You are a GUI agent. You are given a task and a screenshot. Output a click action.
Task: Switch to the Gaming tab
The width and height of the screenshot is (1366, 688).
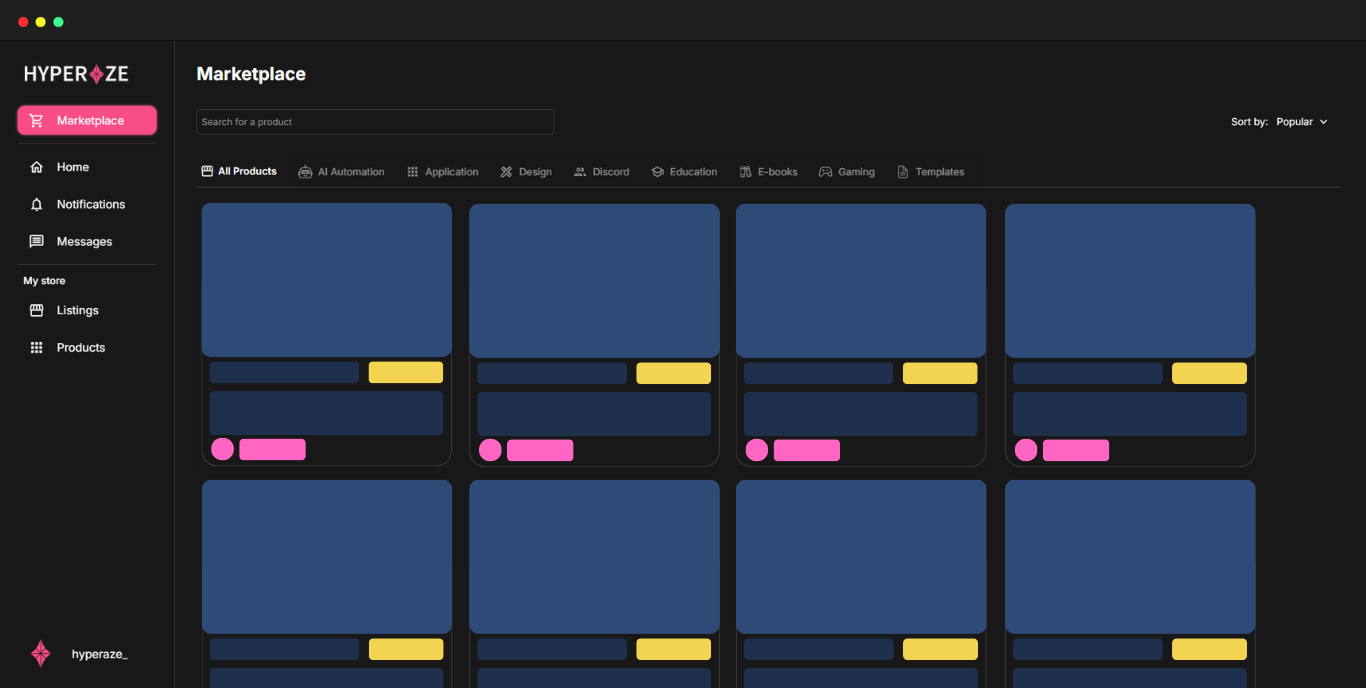click(x=847, y=172)
